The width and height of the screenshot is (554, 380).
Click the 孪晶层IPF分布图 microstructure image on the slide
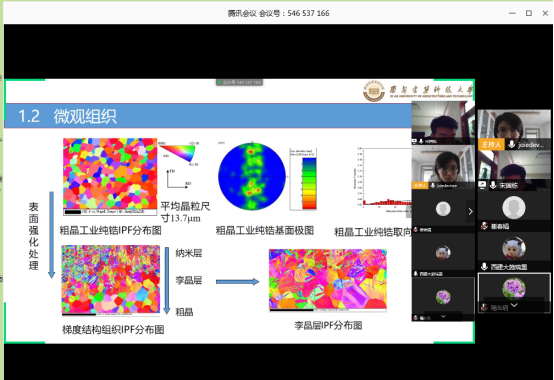point(328,279)
